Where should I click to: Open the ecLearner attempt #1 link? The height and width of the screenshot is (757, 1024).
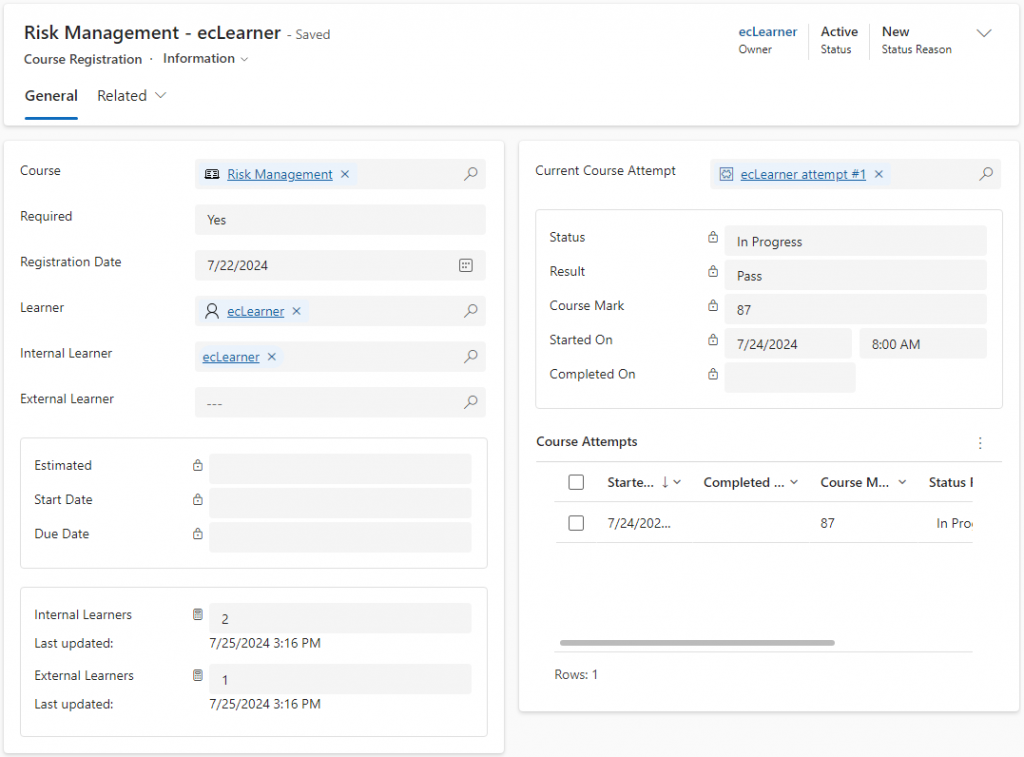click(x=803, y=174)
